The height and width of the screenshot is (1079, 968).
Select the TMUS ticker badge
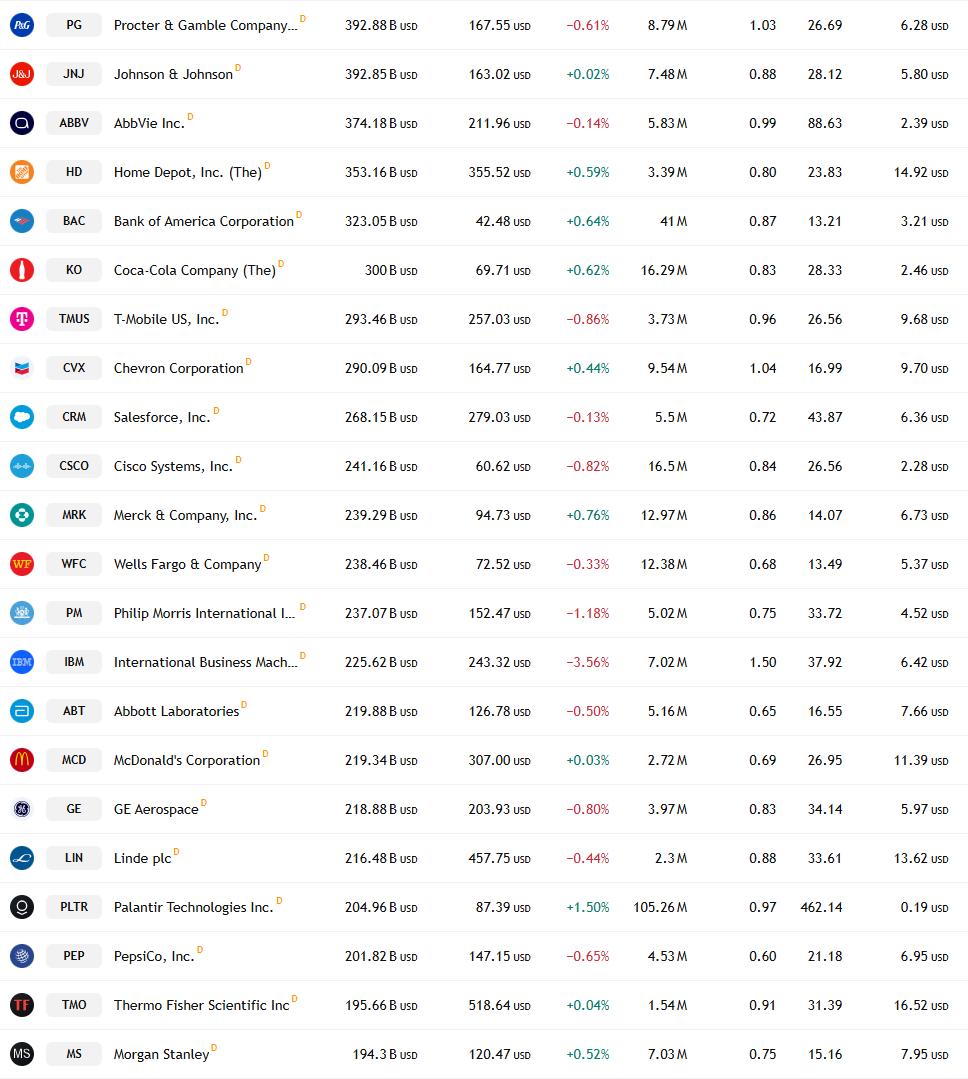coord(74,319)
